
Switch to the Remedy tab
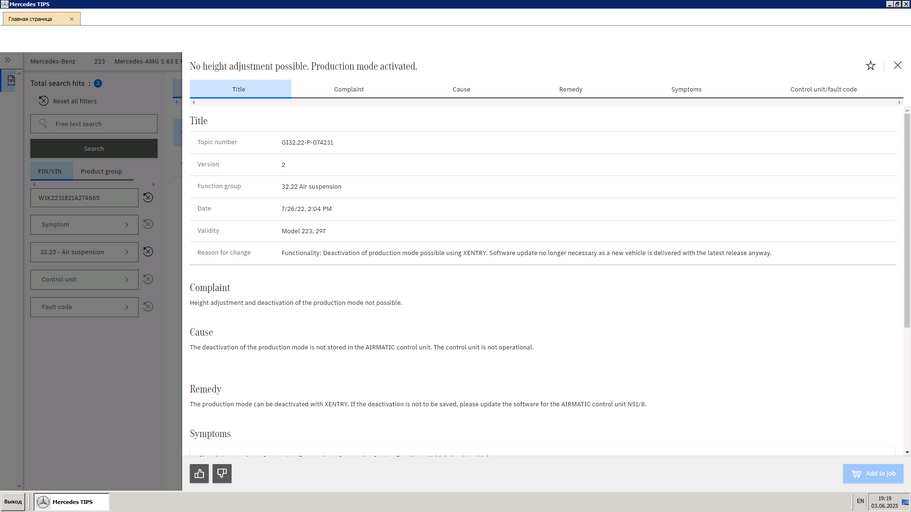[x=570, y=89]
